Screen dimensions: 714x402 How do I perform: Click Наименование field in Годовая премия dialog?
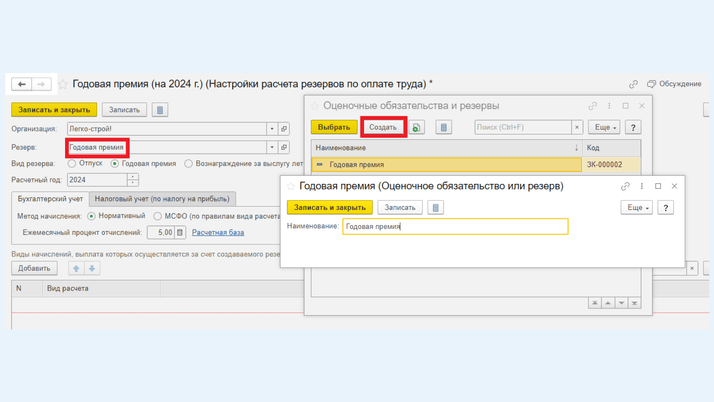455,227
